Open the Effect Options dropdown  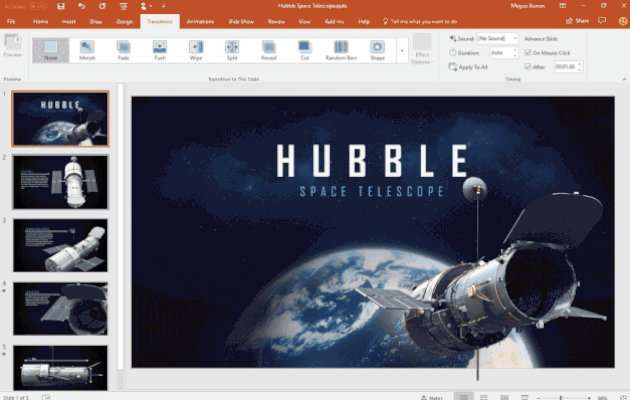coord(422,49)
